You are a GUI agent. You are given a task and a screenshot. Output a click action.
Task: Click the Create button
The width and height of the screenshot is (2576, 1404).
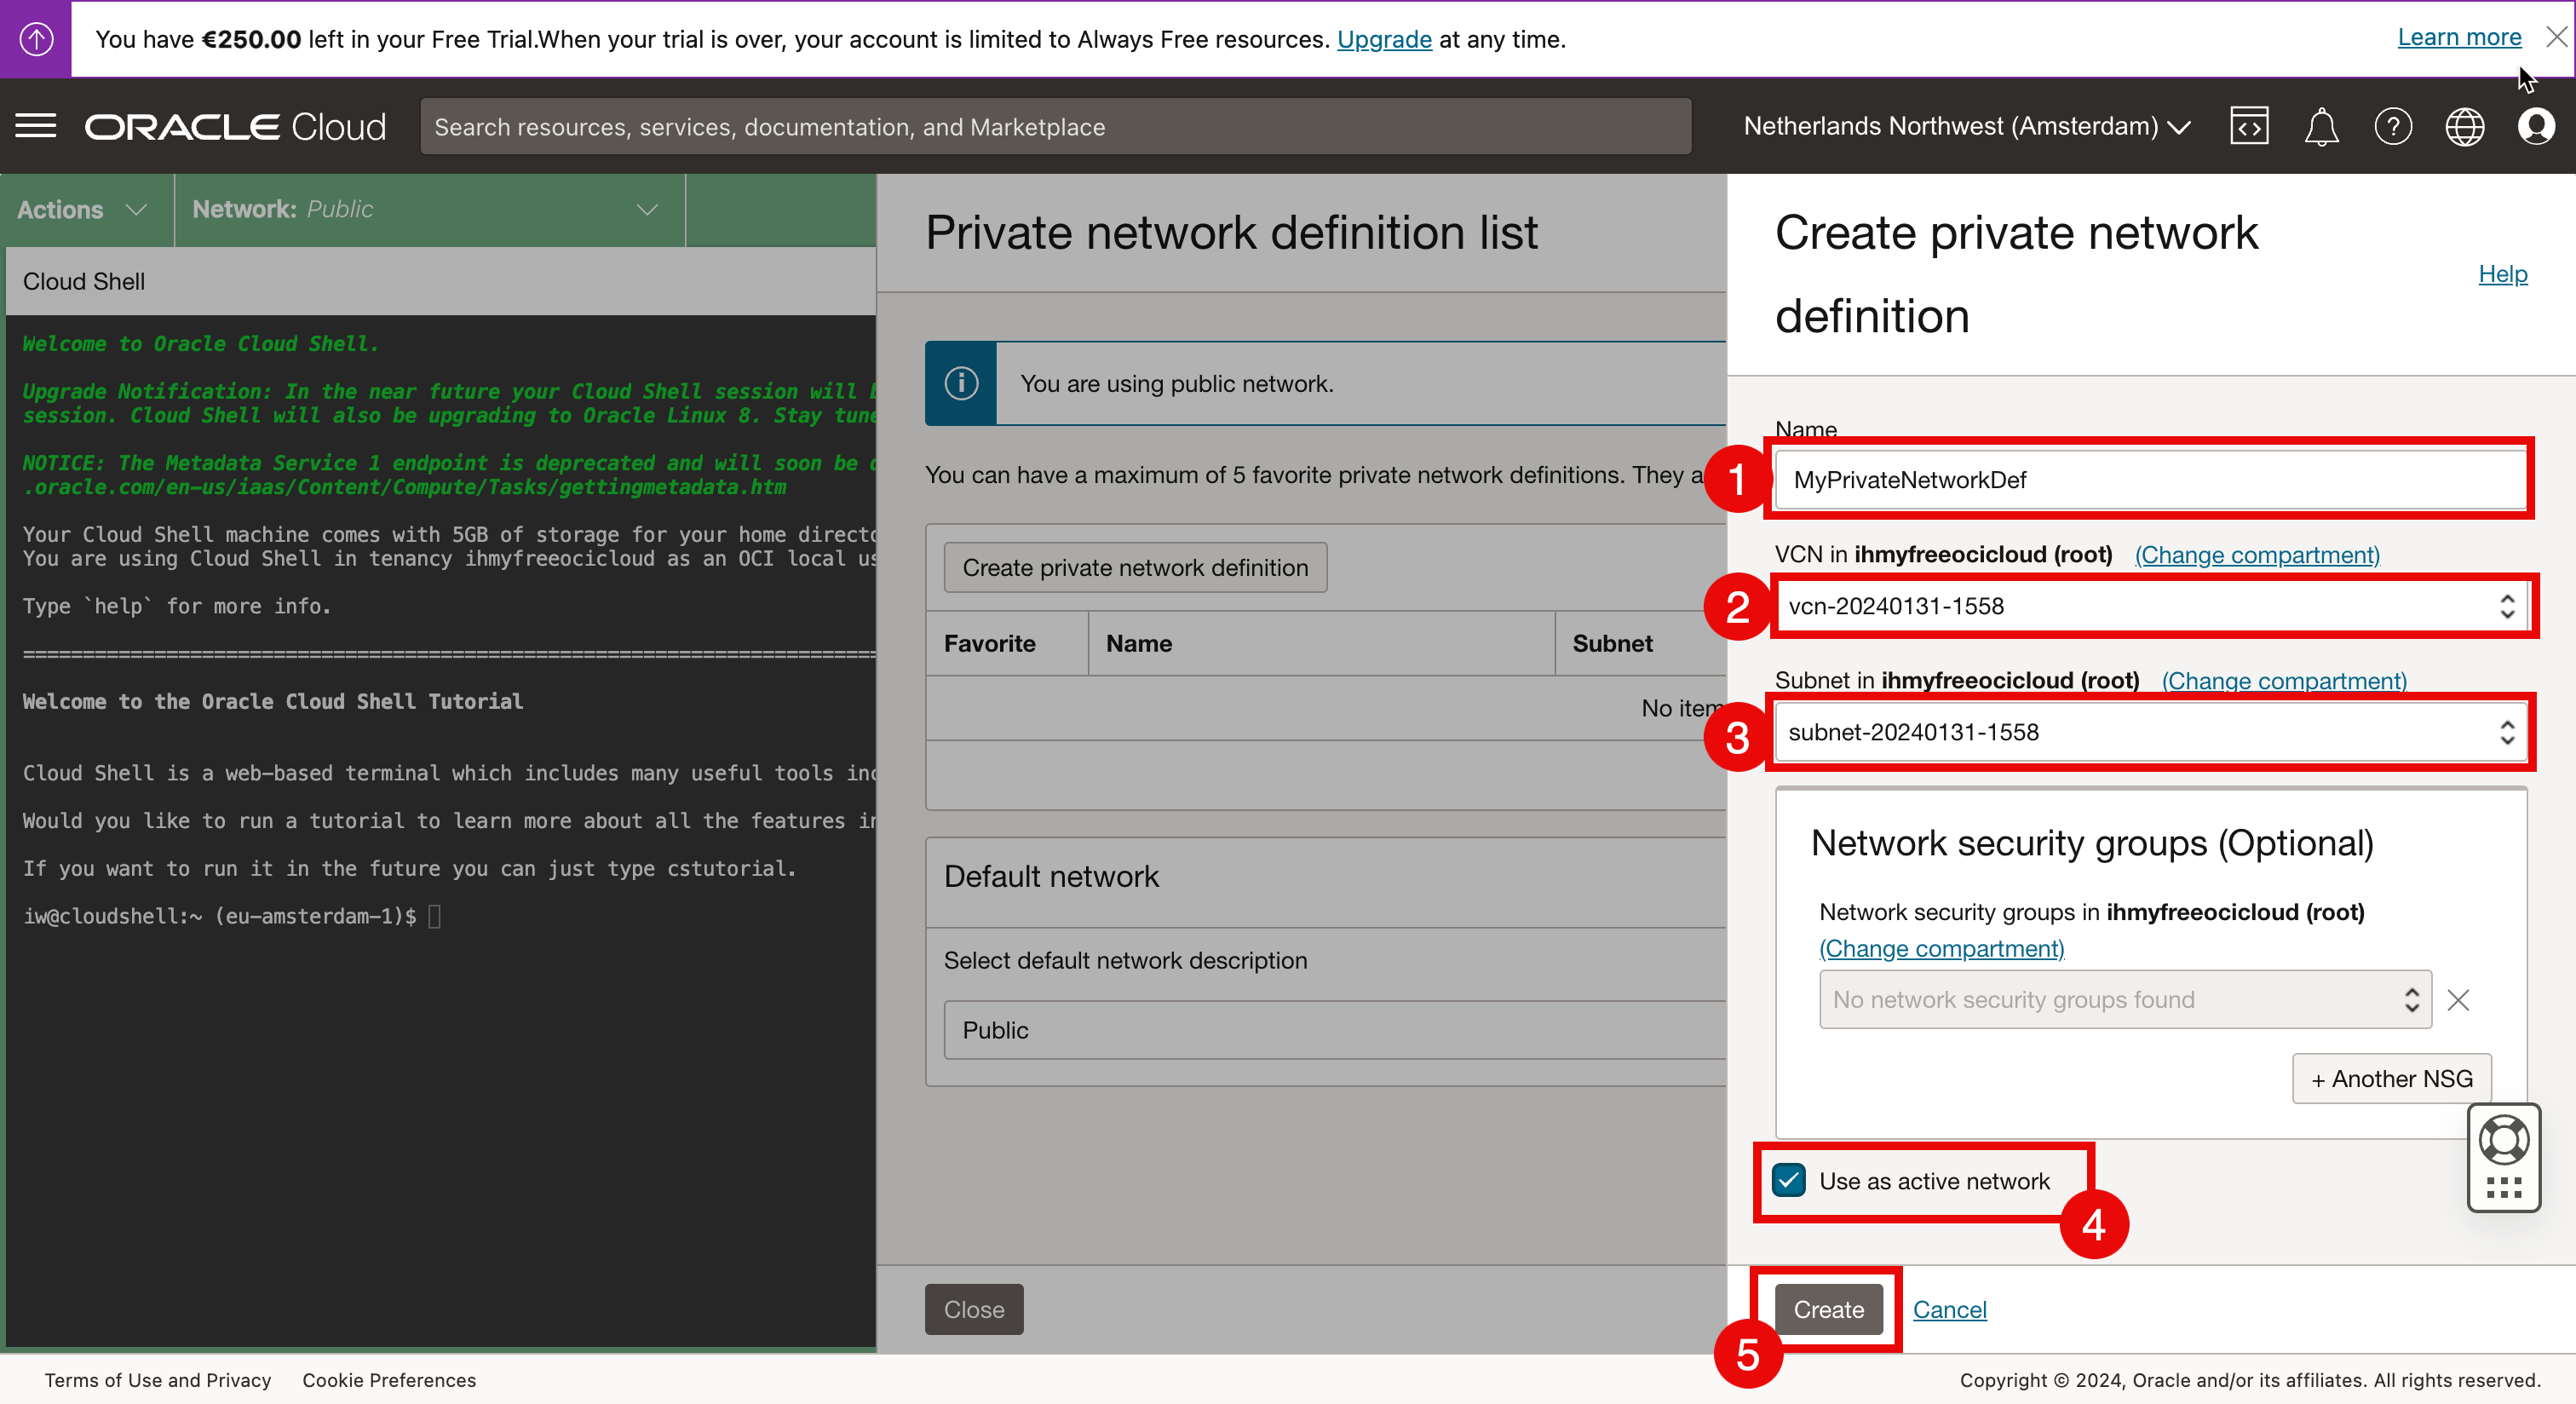[1827, 1309]
